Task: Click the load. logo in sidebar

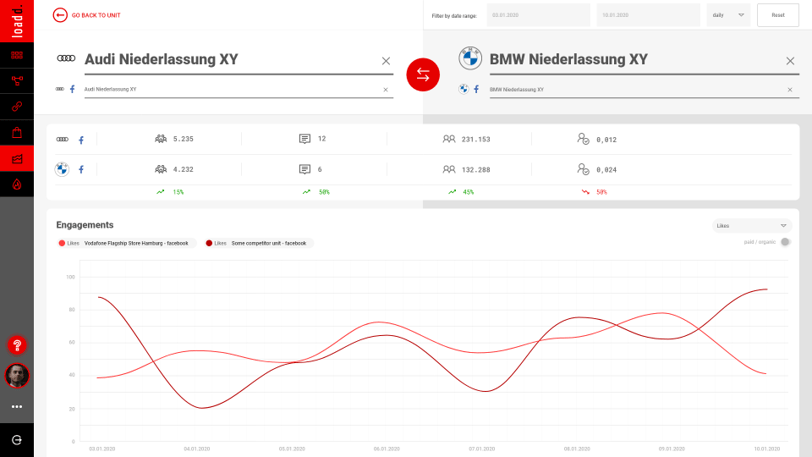Action: pyautogui.click(x=17, y=21)
